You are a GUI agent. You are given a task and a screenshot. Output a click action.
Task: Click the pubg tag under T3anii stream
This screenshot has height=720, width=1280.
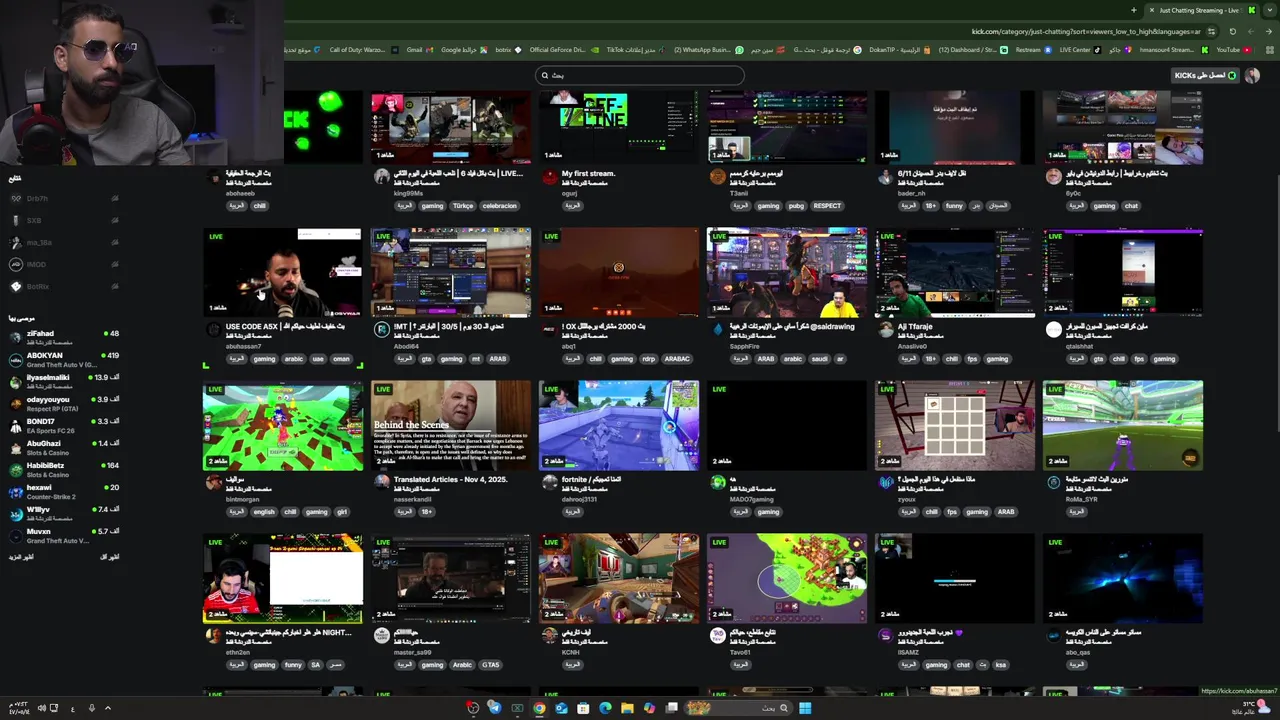796,206
